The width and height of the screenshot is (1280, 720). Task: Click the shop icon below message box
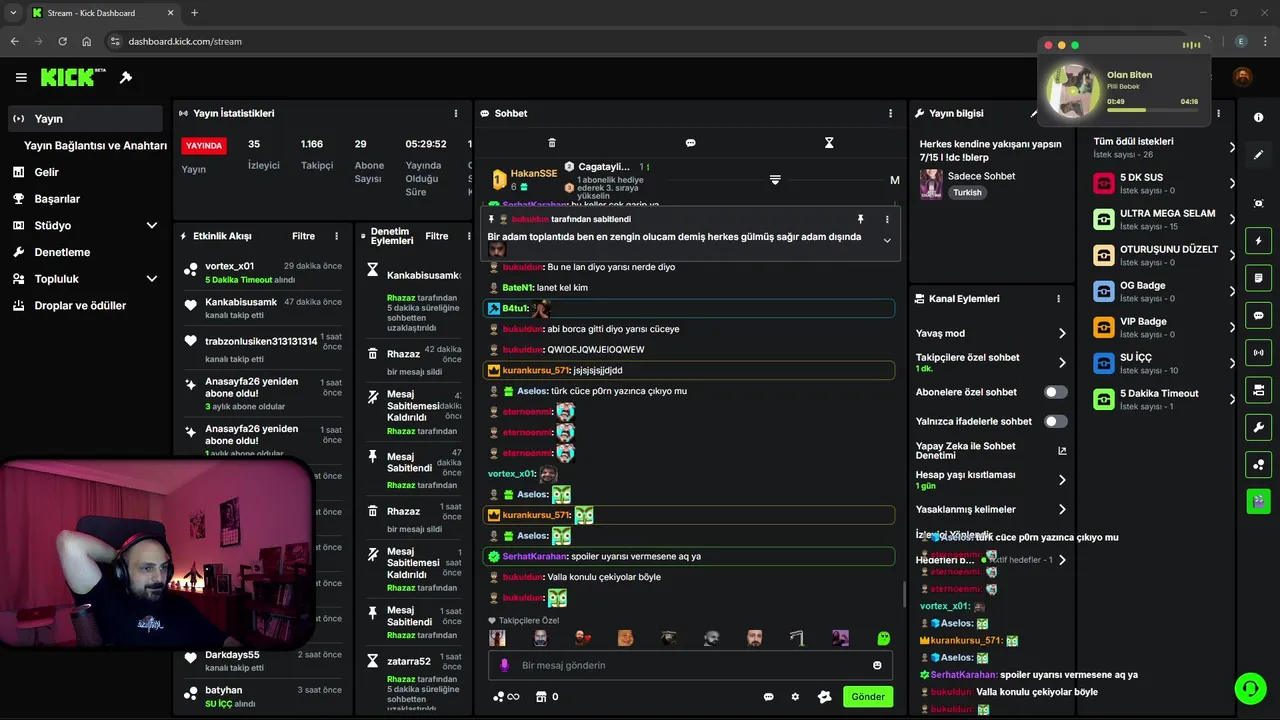[x=541, y=697]
